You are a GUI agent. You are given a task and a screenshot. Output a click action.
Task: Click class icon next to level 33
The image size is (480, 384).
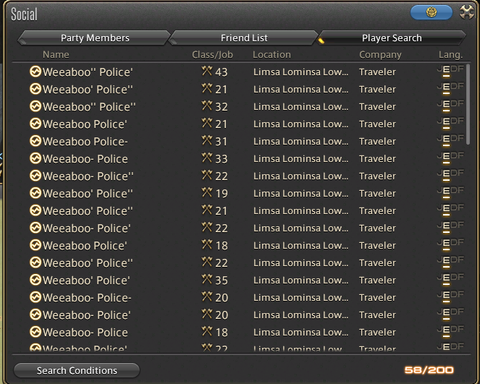coord(207,157)
